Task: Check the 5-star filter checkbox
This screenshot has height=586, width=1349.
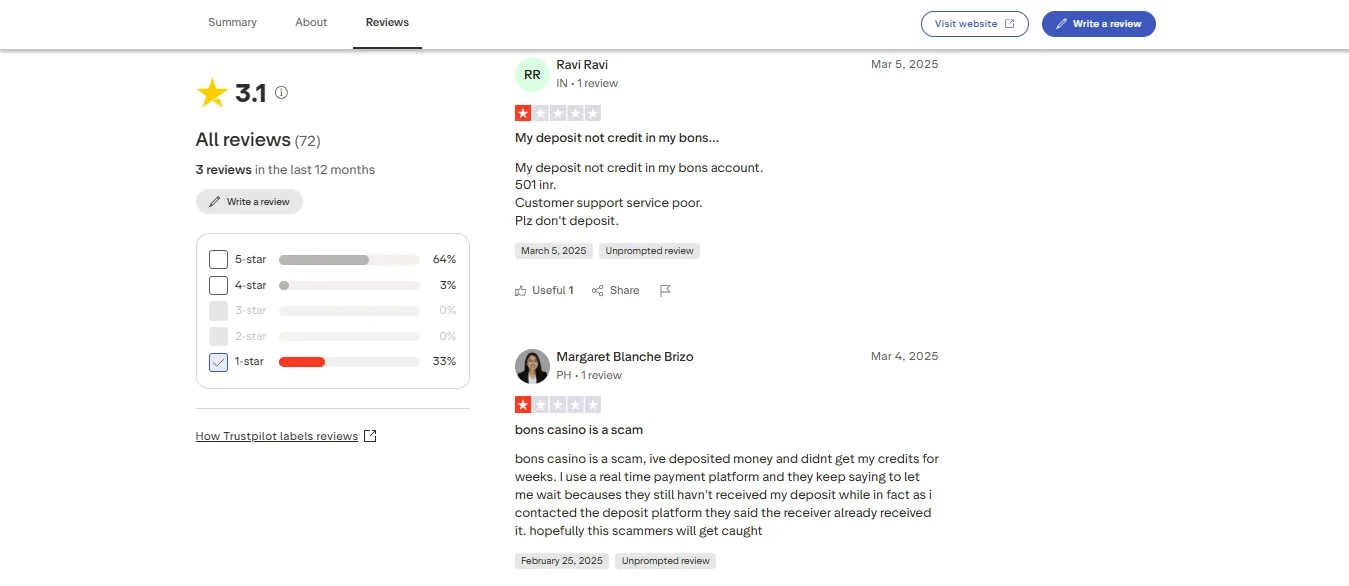Action: (x=218, y=260)
